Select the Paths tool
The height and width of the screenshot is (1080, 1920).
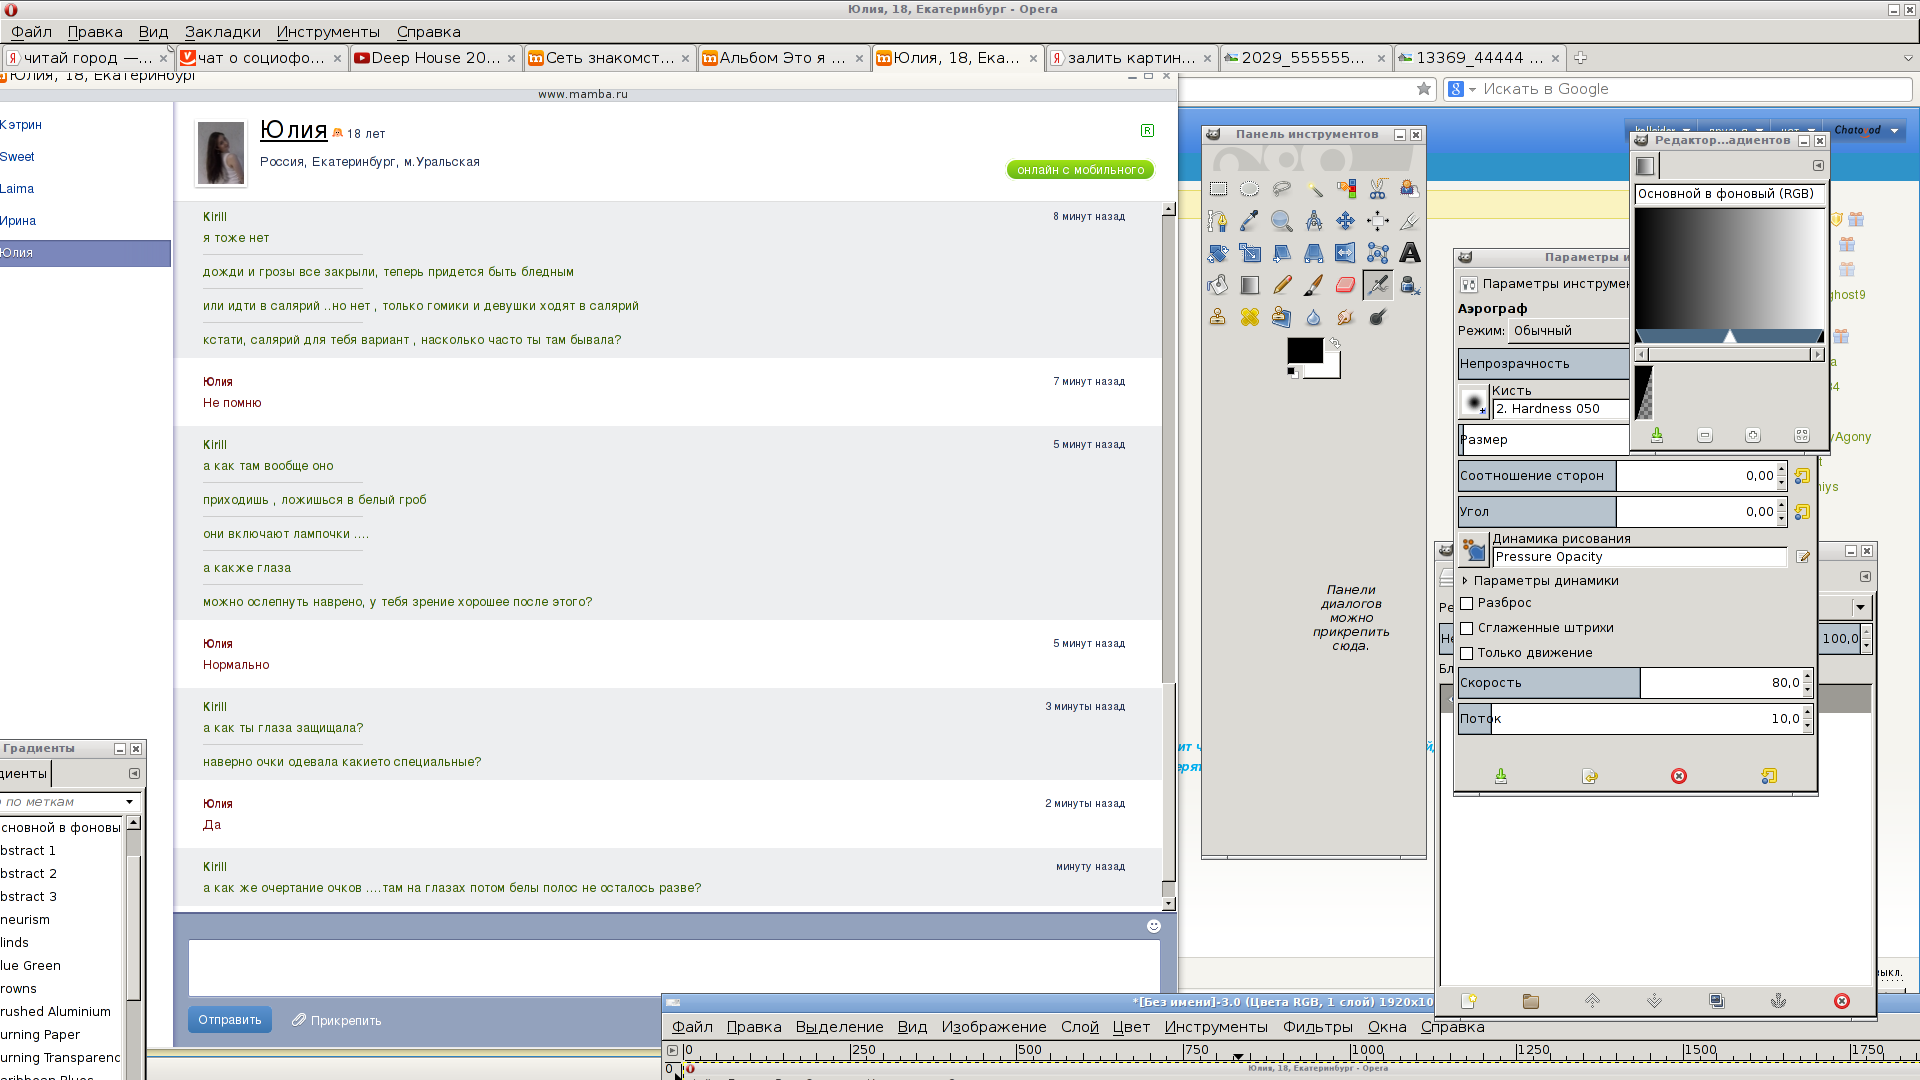(x=1218, y=221)
